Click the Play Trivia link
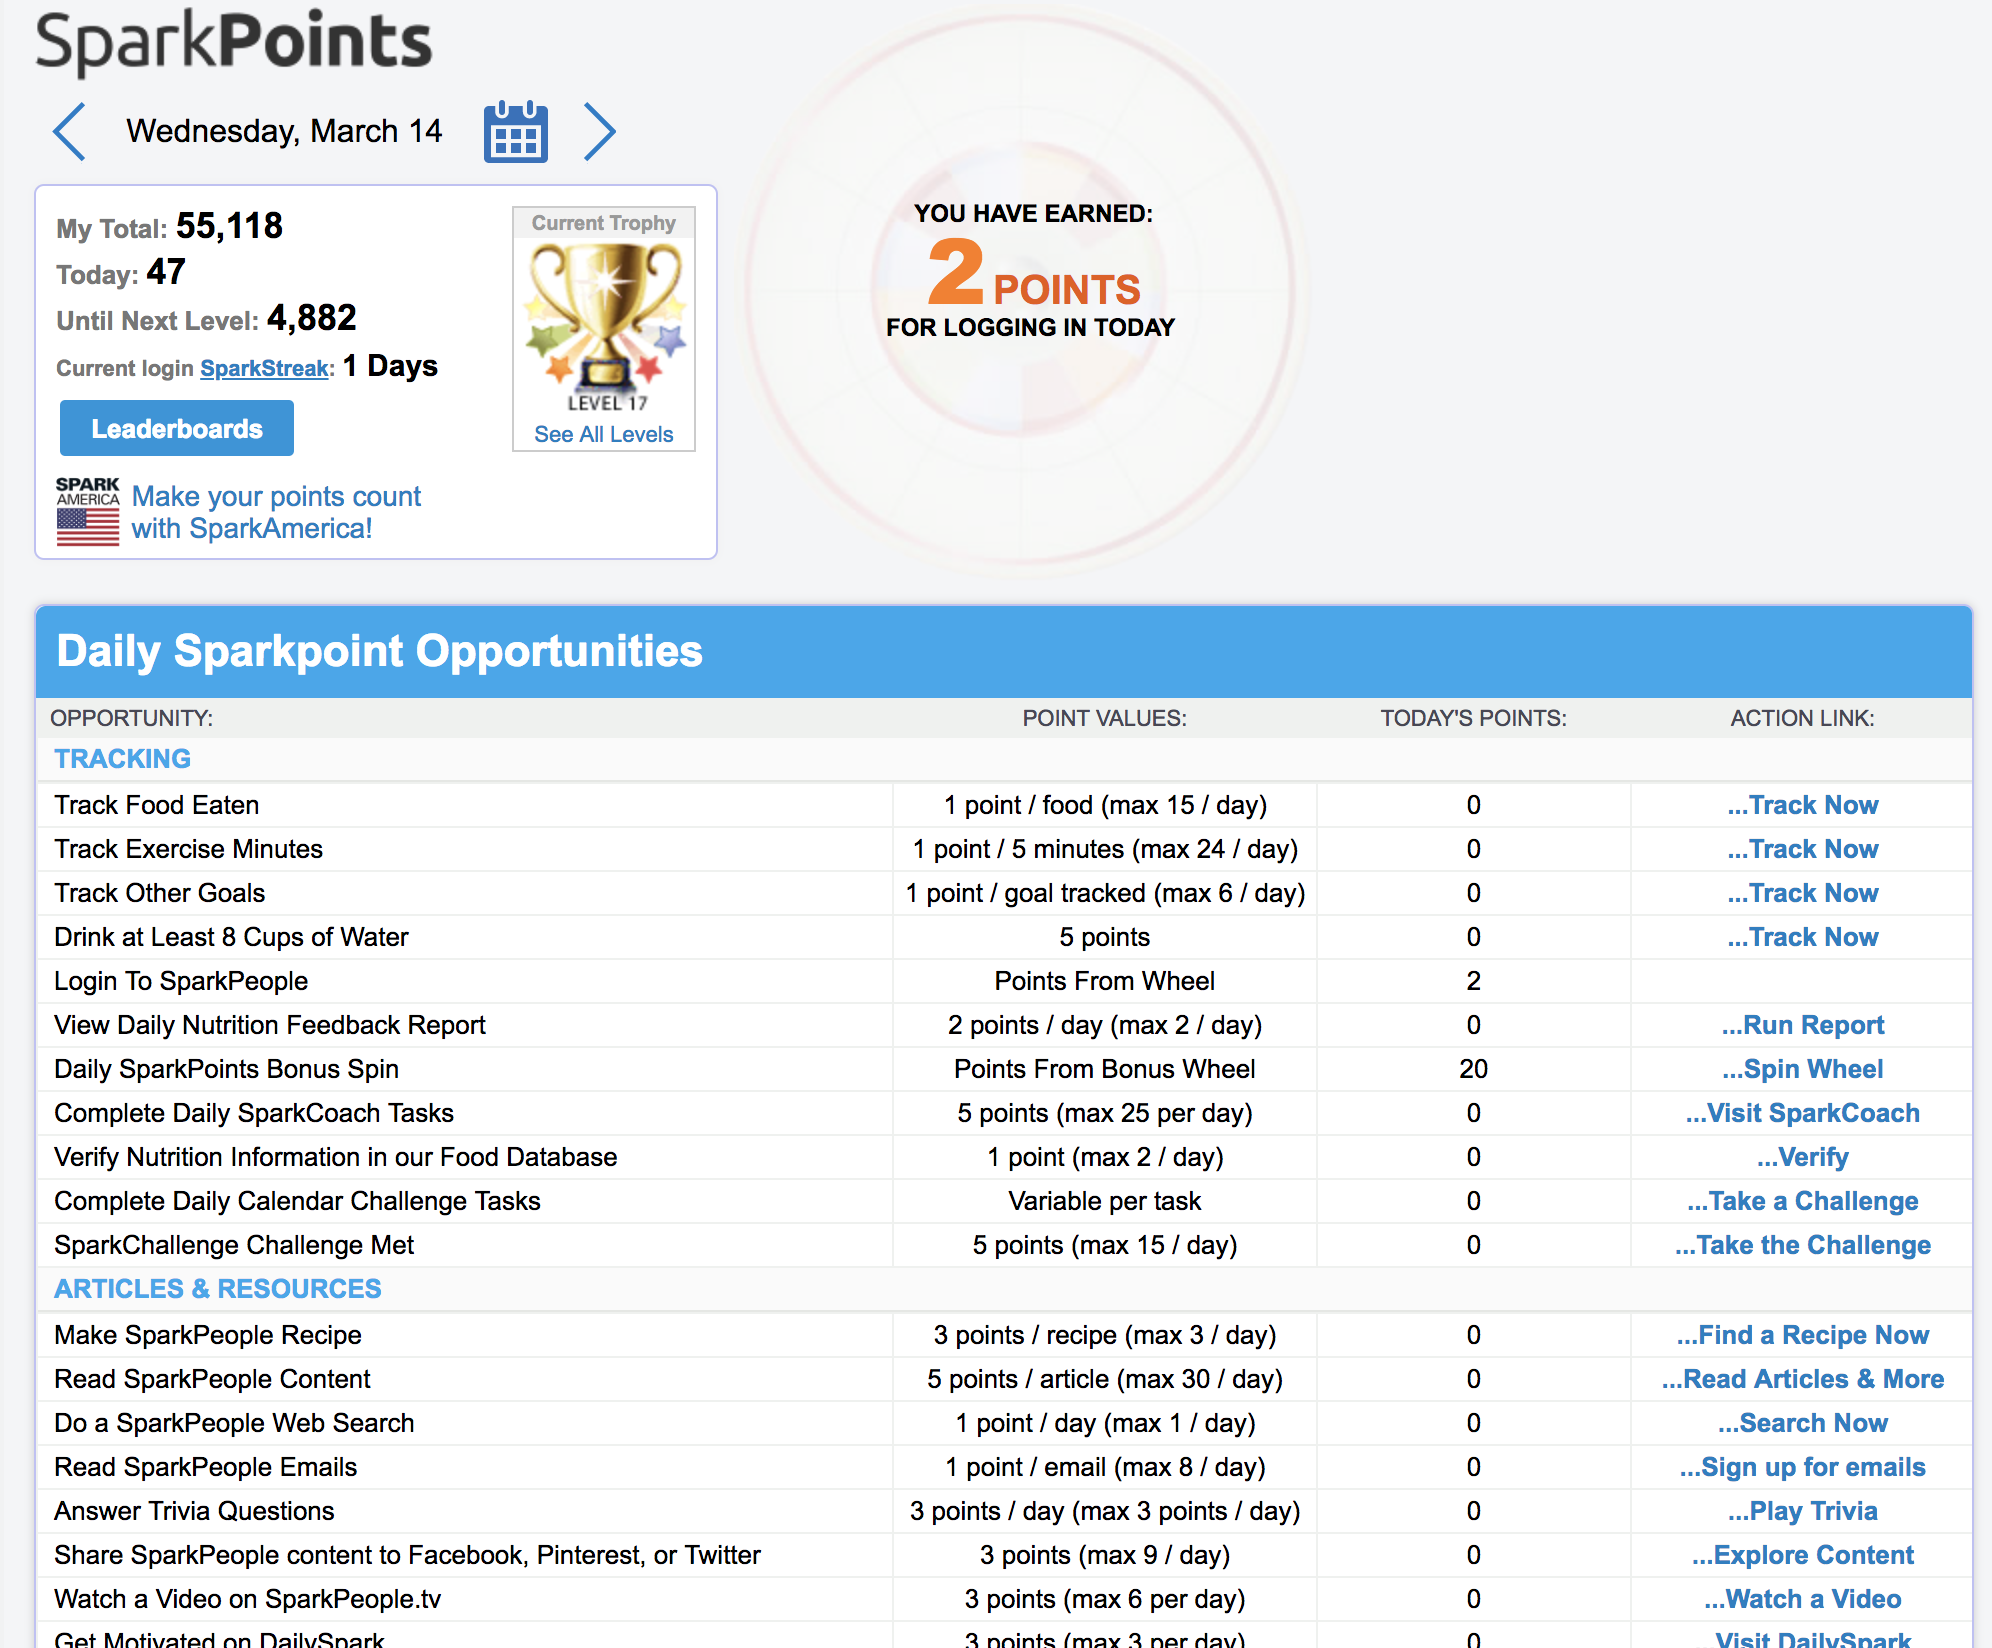 click(1802, 1511)
